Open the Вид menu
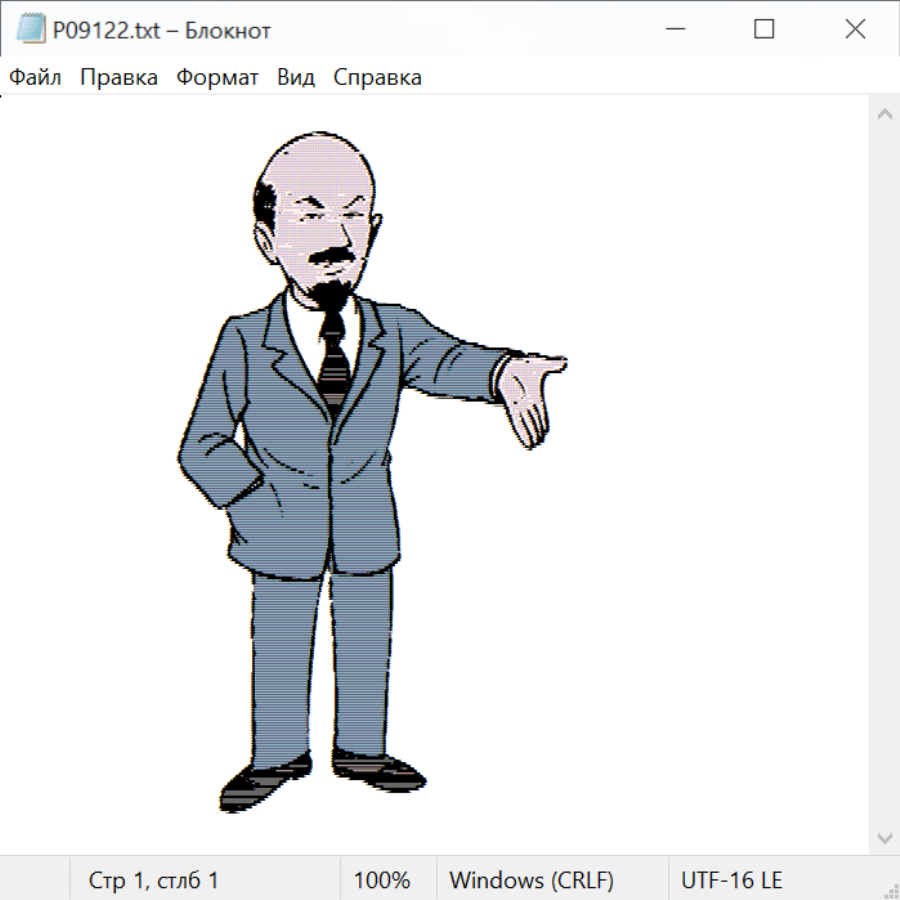 [x=296, y=78]
